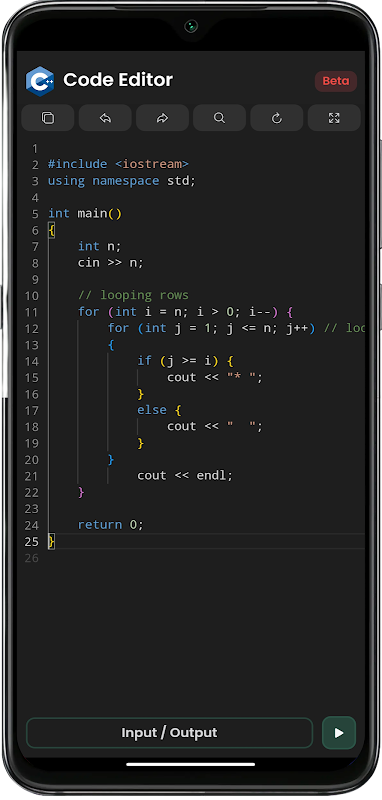This screenshot has height=800, width=382.
Task: Expand editor to fullscreen
Action: (x=334, y=118)
